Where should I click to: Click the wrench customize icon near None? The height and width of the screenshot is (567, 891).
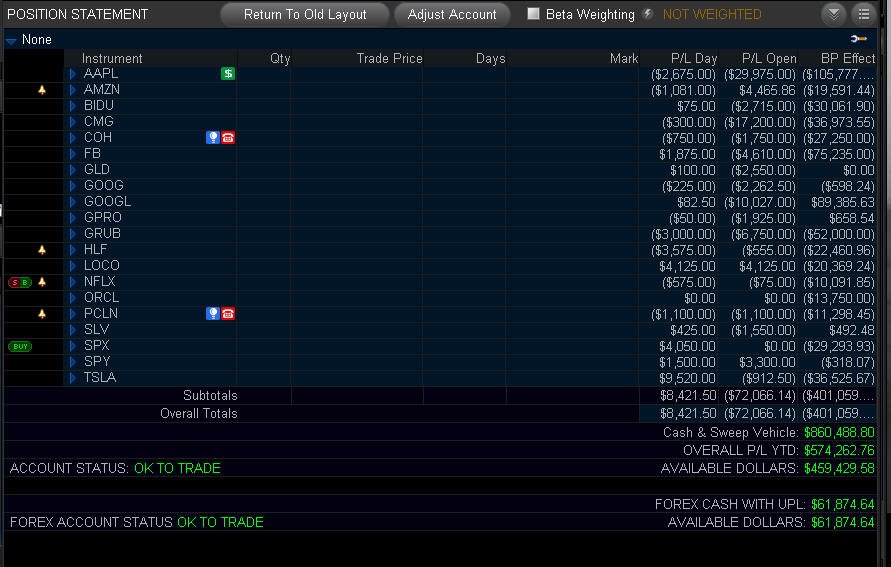pos(859,39)
